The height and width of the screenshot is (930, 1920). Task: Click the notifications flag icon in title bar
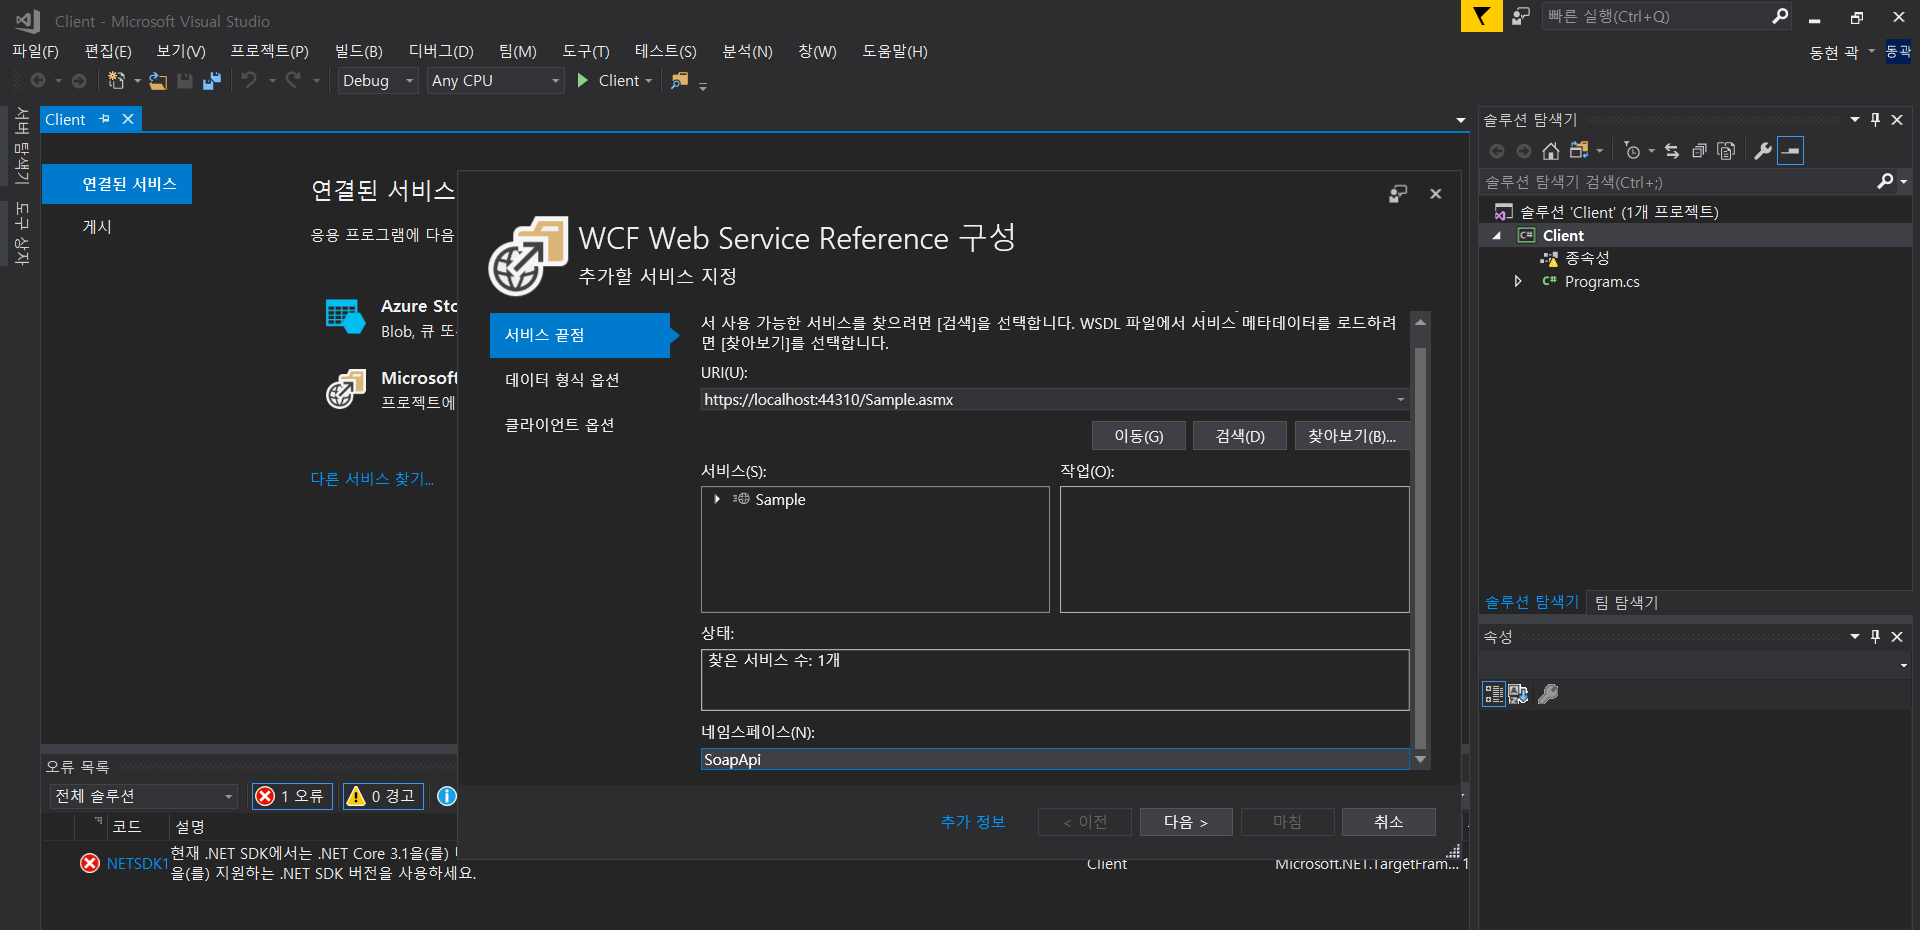point(1481,16)
